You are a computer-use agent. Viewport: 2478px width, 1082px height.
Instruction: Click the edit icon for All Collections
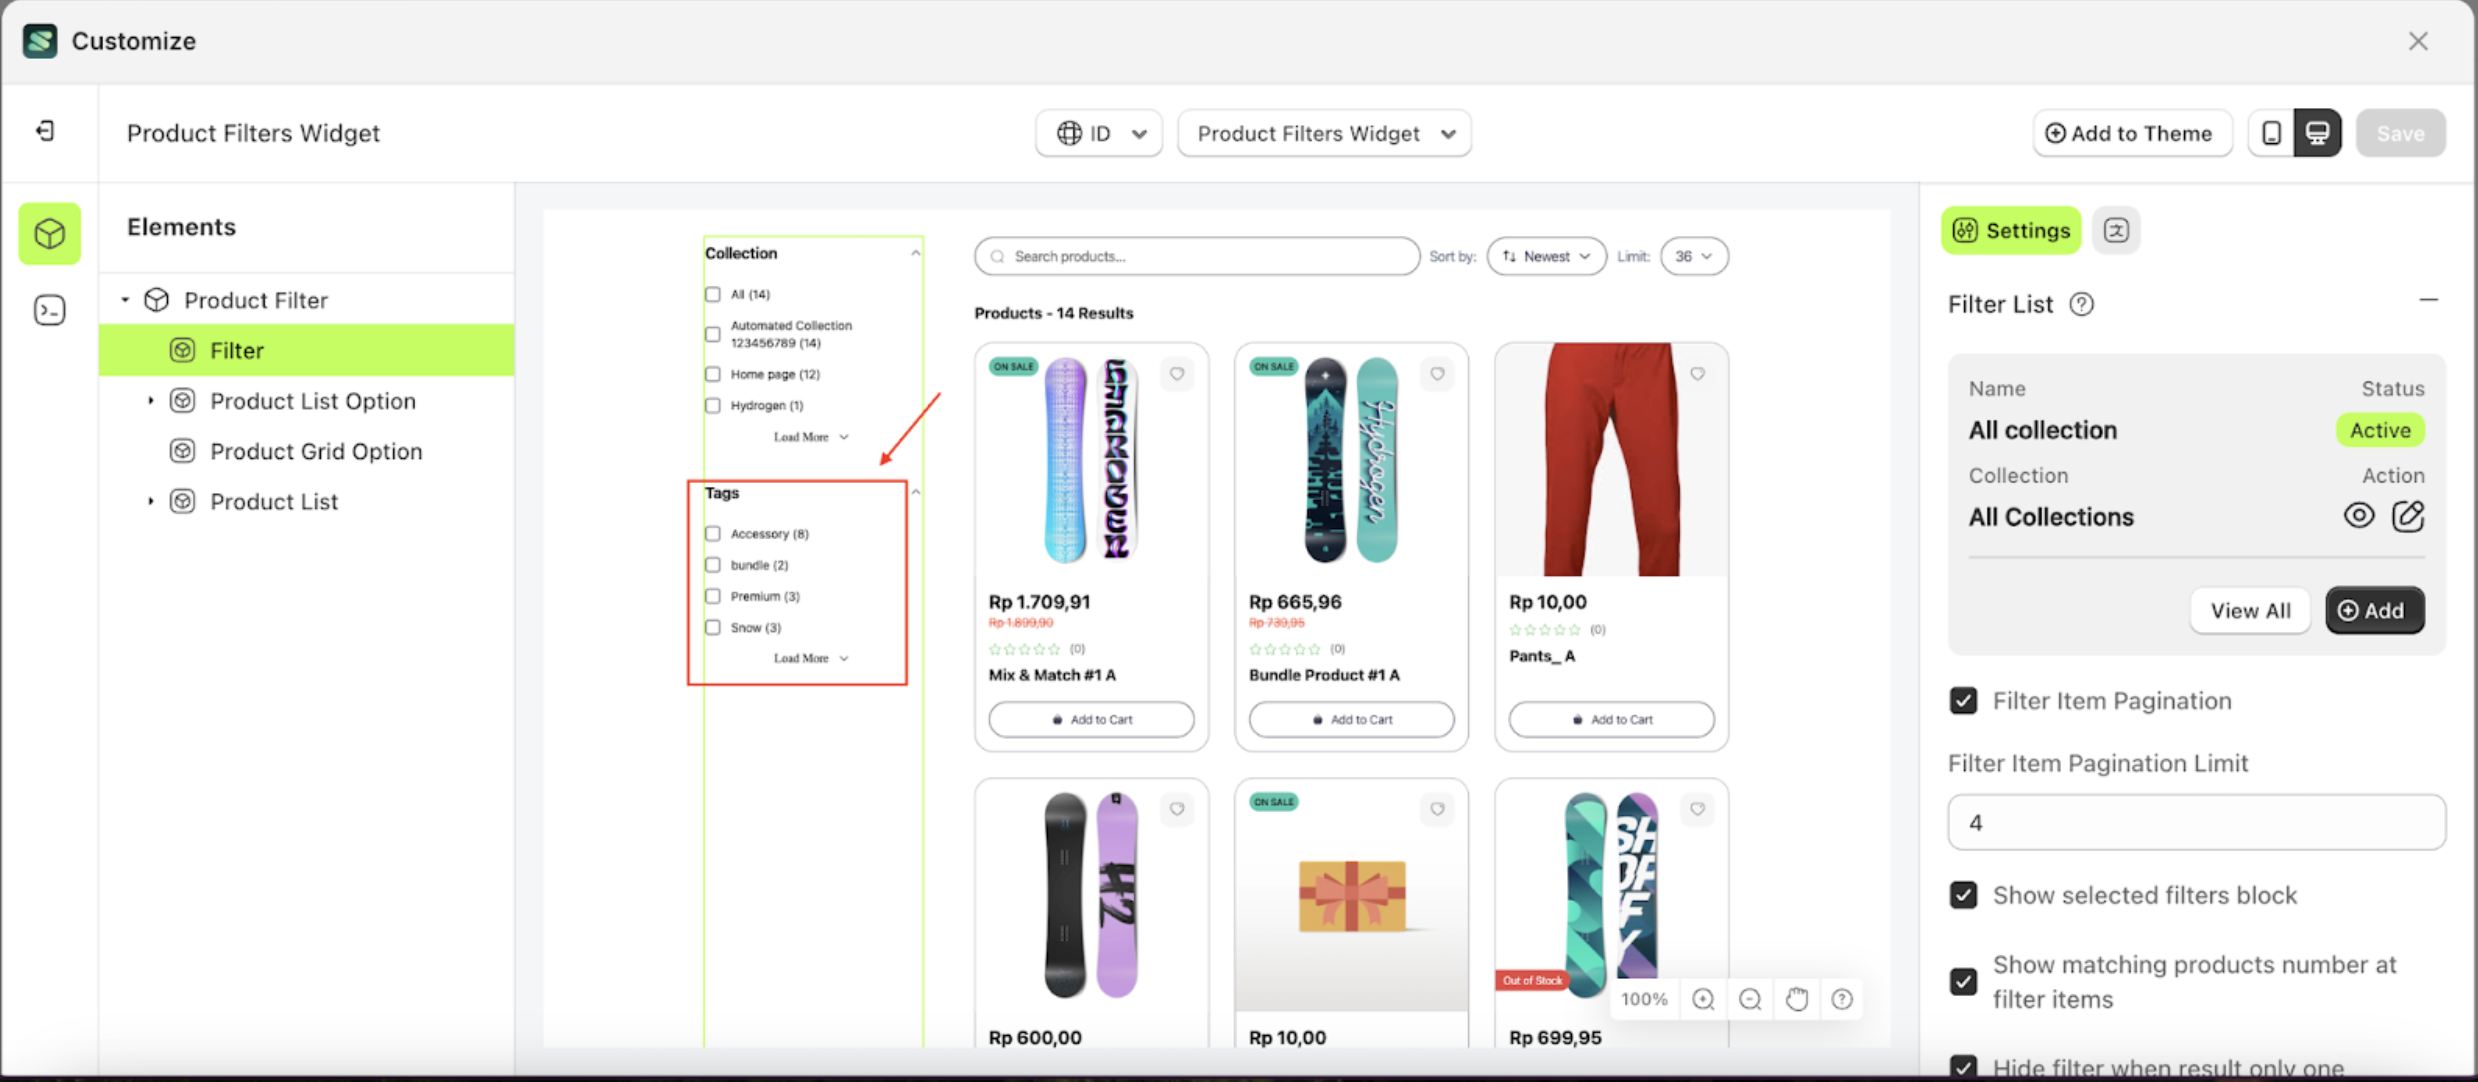pyautogui.click(x=2408, y=516)
